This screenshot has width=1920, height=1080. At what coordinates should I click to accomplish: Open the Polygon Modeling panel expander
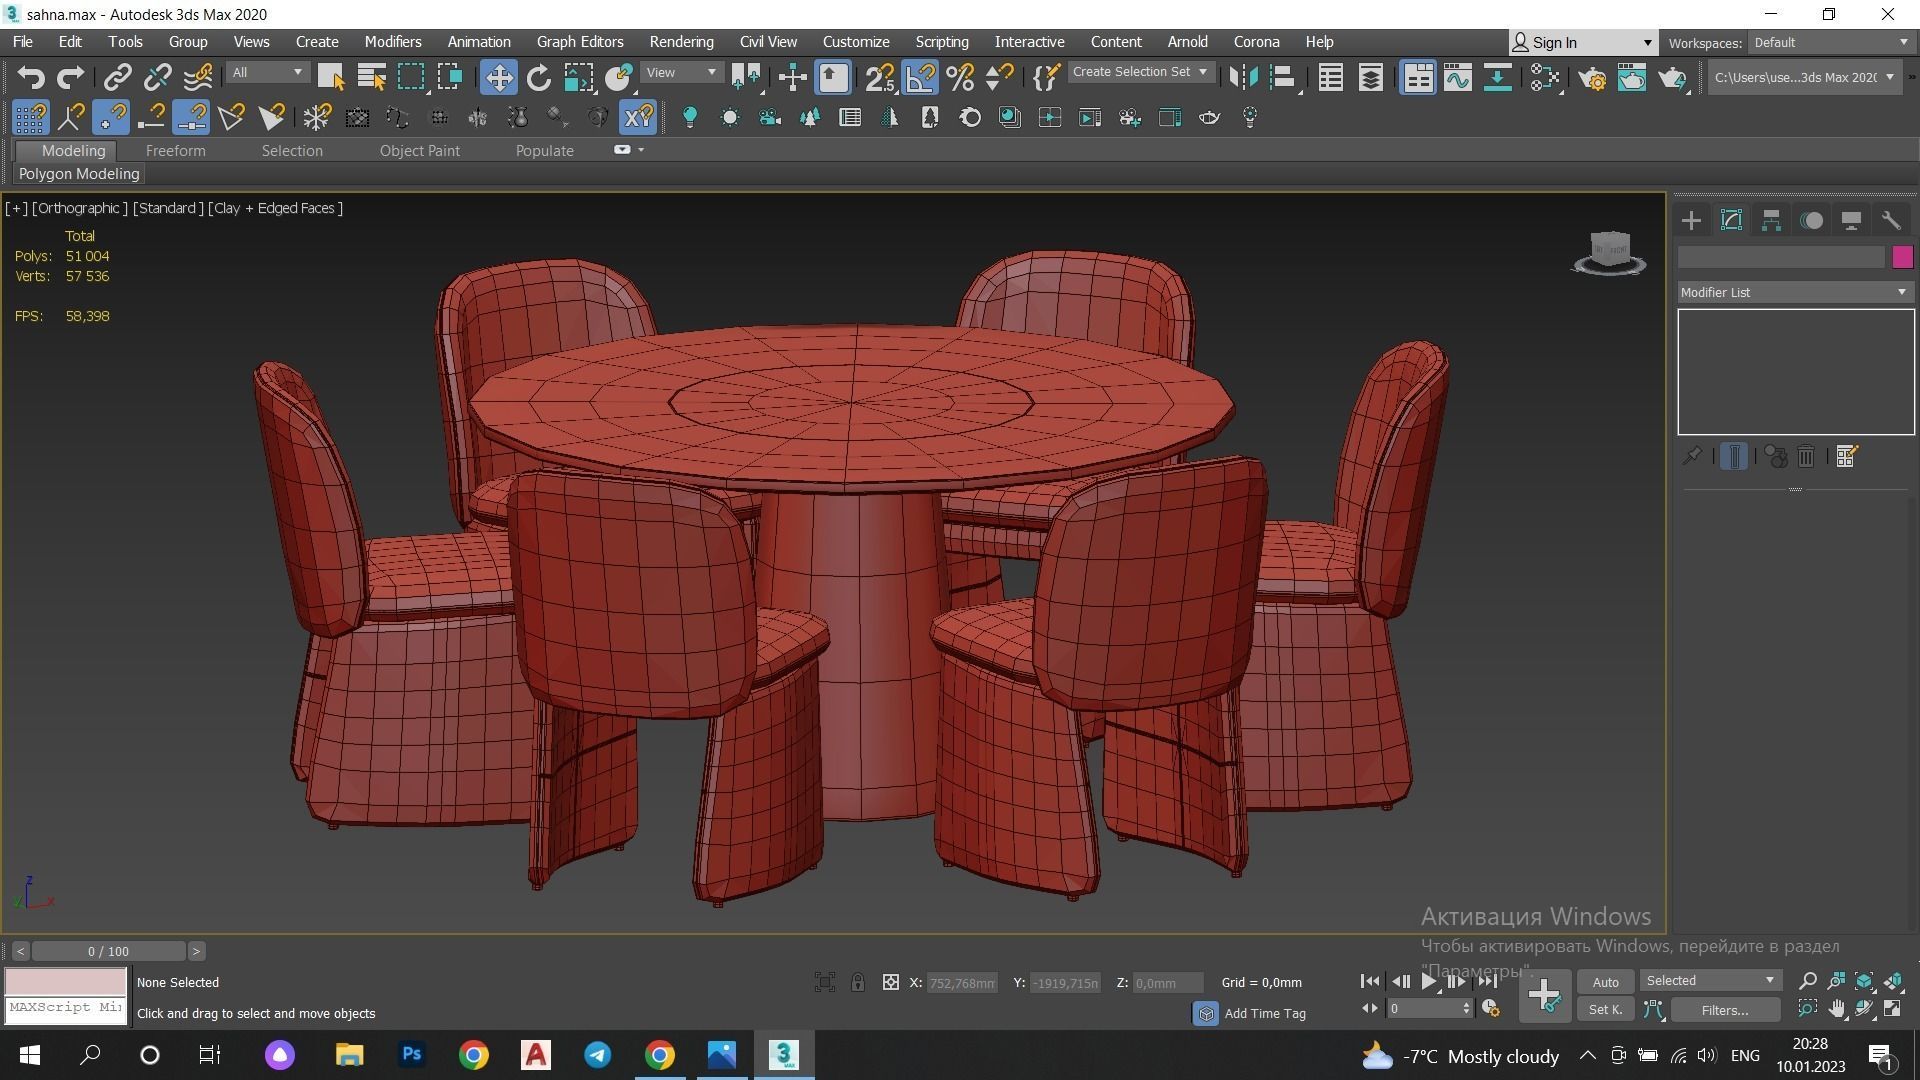(x=79, y=174)
